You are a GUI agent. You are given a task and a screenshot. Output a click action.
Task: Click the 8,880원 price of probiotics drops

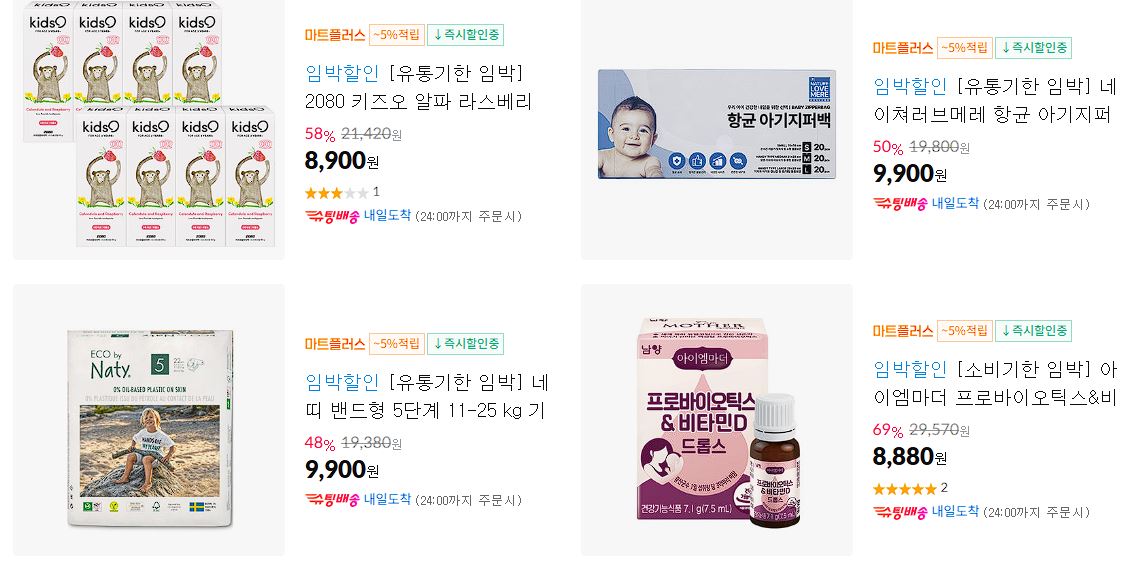(x=910, y=457)
